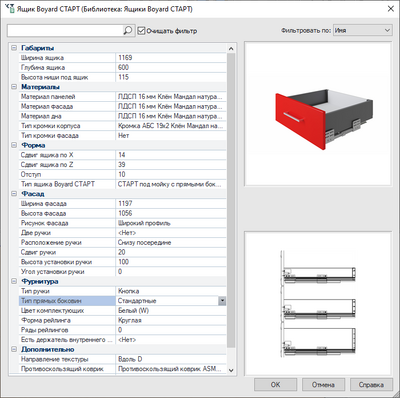Select the 'Ширина ящика' value 1169
Screen dimensions: 400x398
pos(171,58)
